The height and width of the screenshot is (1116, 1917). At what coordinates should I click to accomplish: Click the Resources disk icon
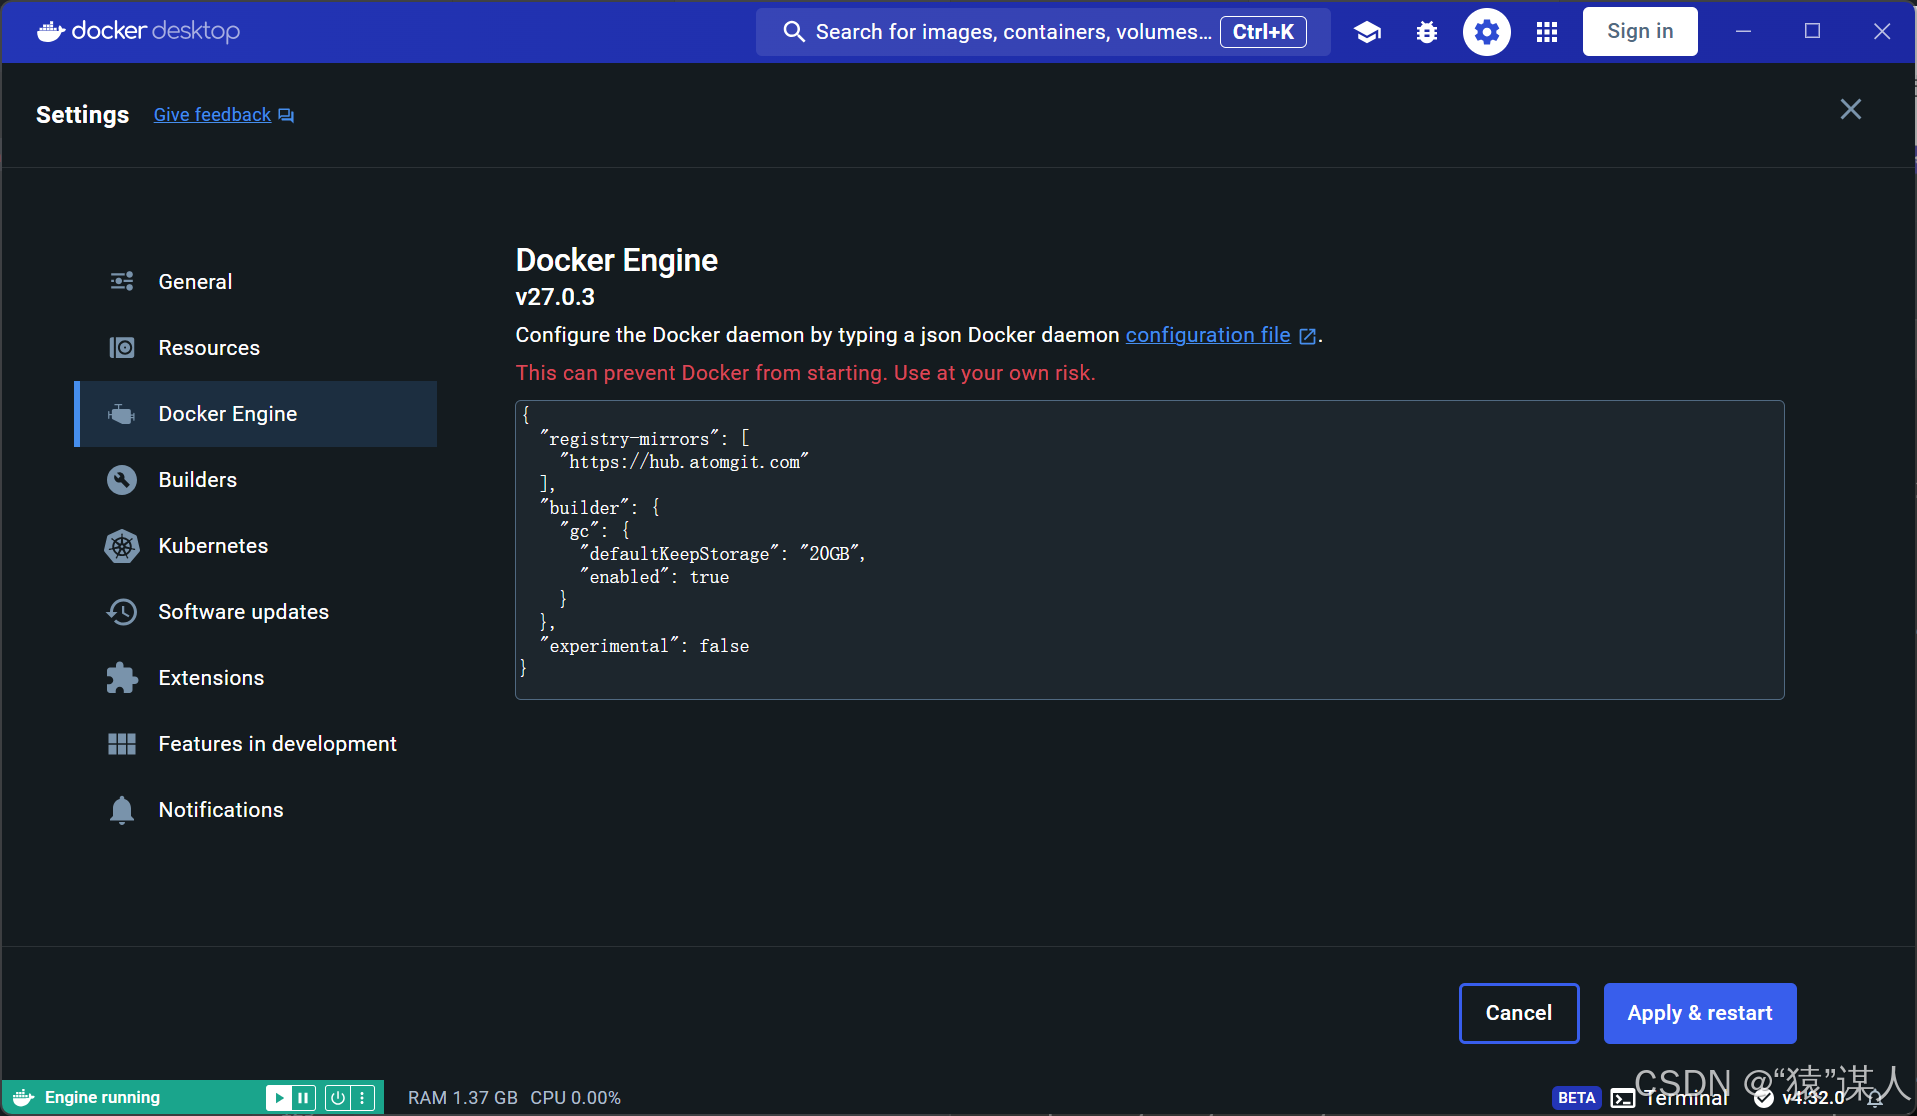122,348
